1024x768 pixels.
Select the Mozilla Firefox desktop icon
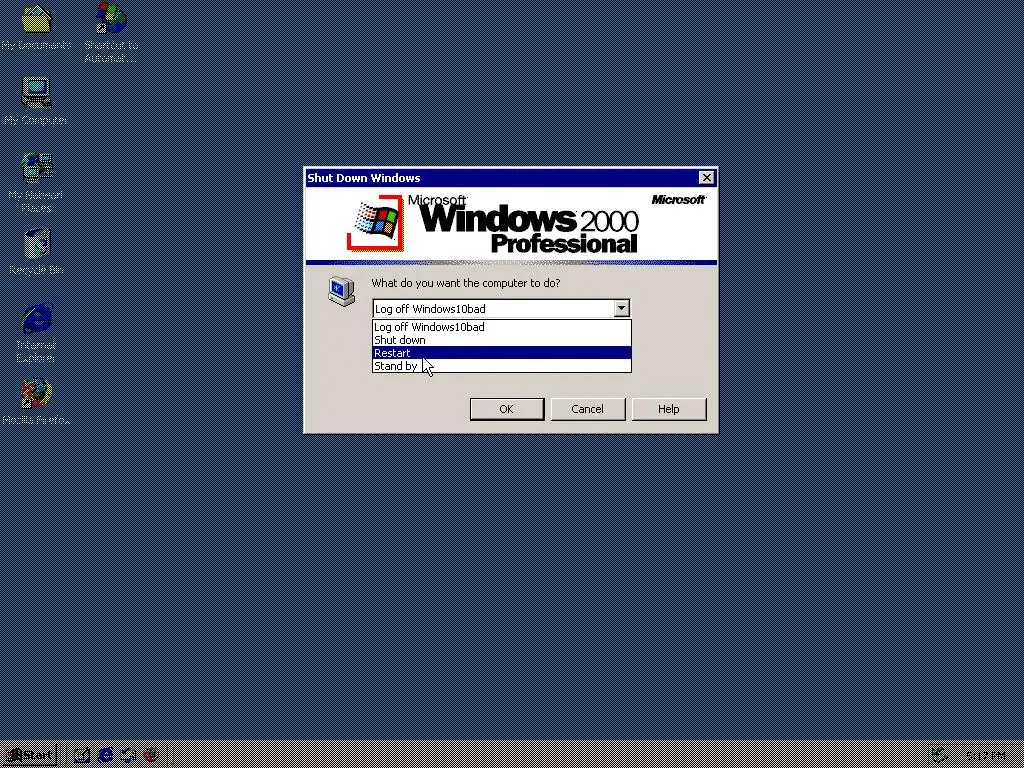36,402
